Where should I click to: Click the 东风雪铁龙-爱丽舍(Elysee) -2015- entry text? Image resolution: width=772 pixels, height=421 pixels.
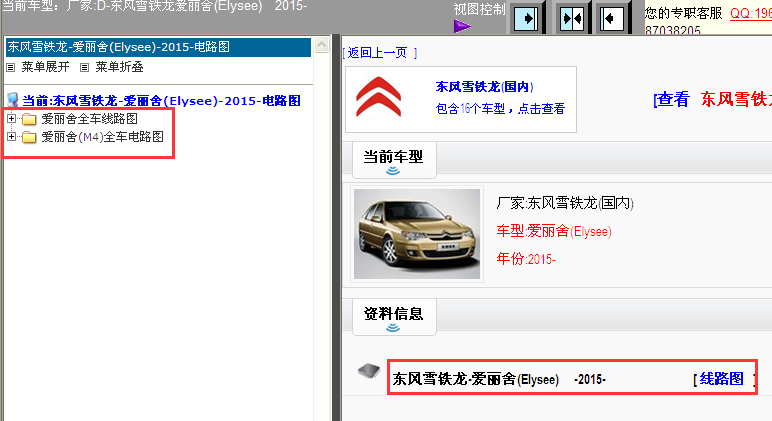499,379
